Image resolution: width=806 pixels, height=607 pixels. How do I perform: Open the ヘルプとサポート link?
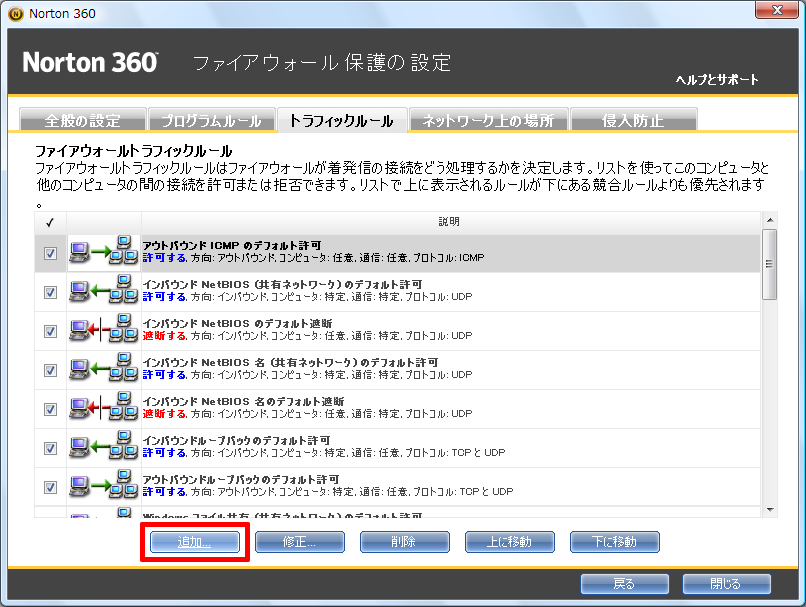pyautogui.click(x=716, y=80)
